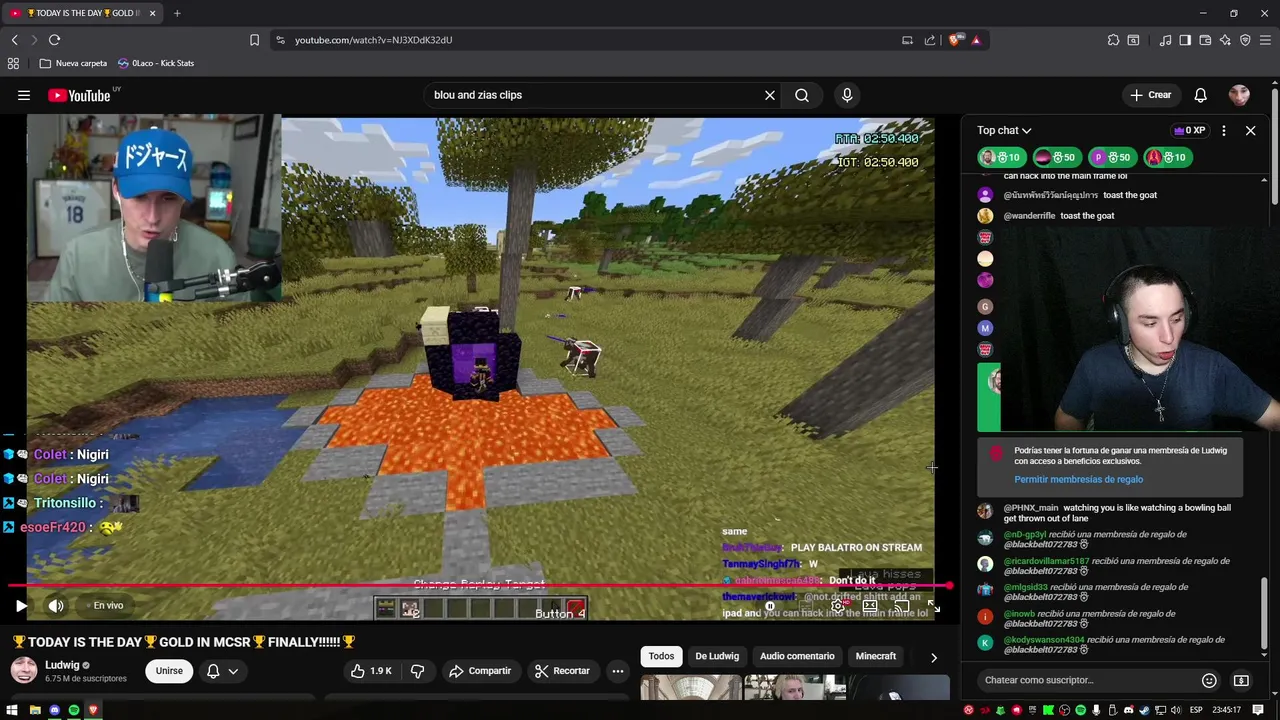This screenshot has width=1280, height=720.
Task: Open more actions ellipsis under video
Action: [618, 671]
